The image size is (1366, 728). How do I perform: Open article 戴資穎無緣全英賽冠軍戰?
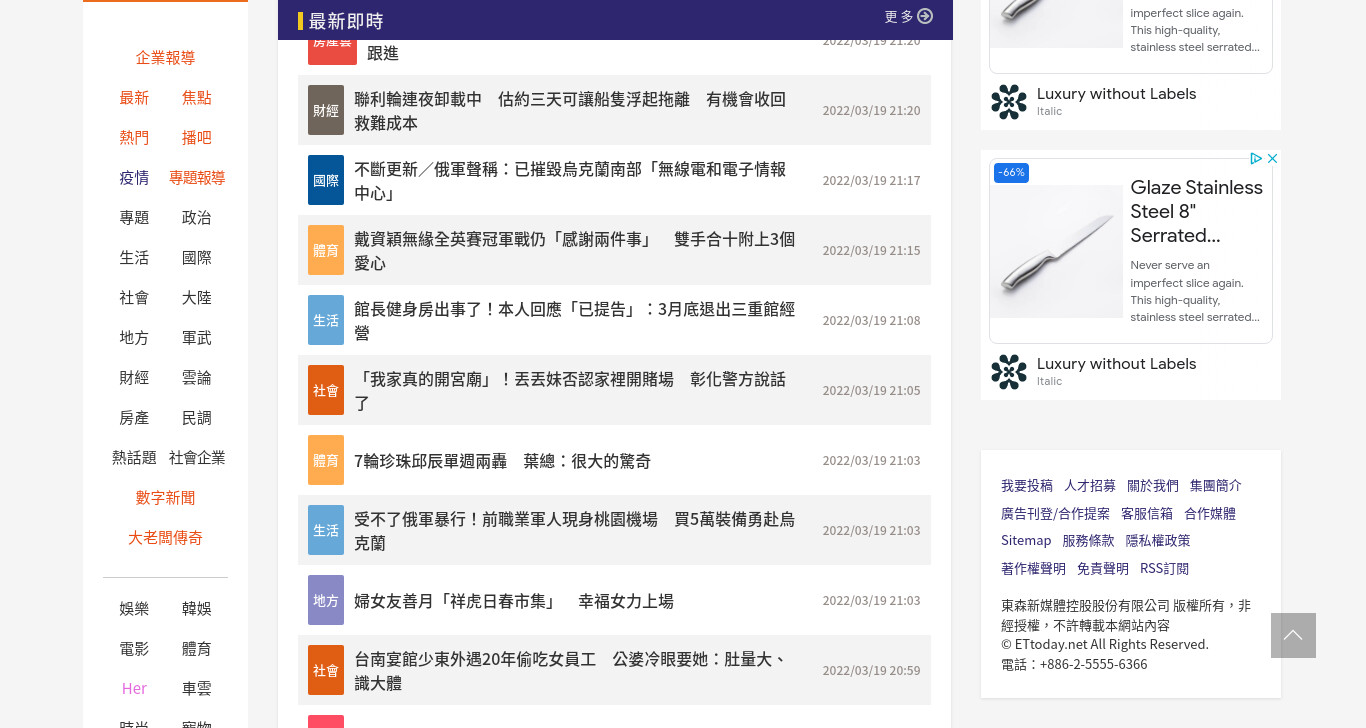[575, 251]
